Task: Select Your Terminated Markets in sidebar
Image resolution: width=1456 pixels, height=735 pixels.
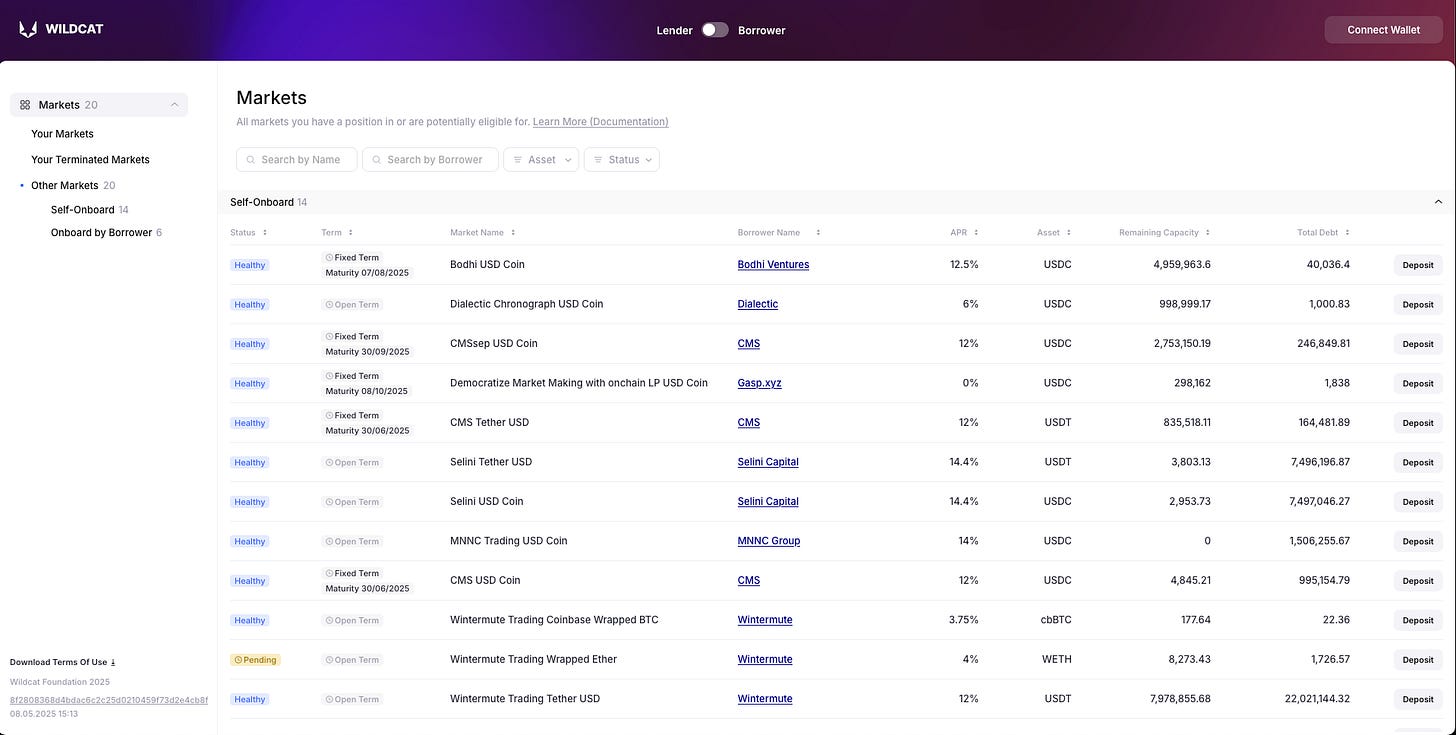Action: click(x=90, y=160)
